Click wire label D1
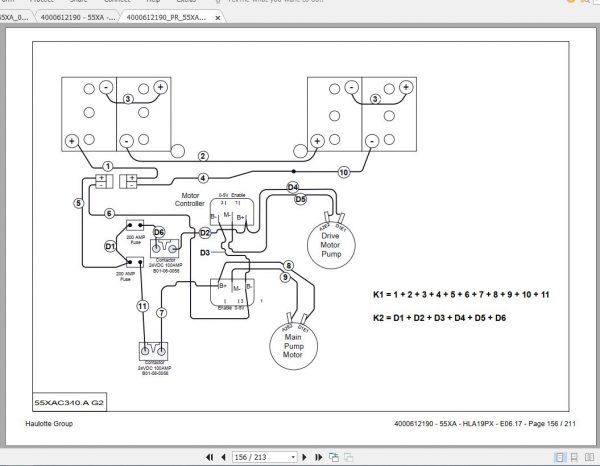Image resolution: width=600 pixels, height=466 pixels. click(x=110, y=246)
